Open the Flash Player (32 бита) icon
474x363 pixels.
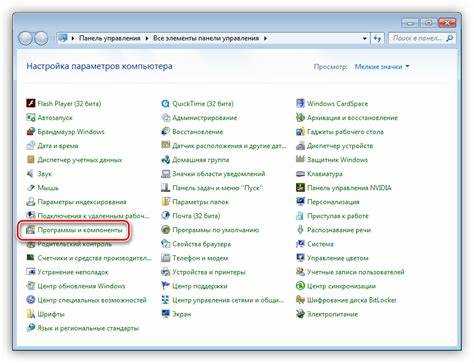click(31, 103)
